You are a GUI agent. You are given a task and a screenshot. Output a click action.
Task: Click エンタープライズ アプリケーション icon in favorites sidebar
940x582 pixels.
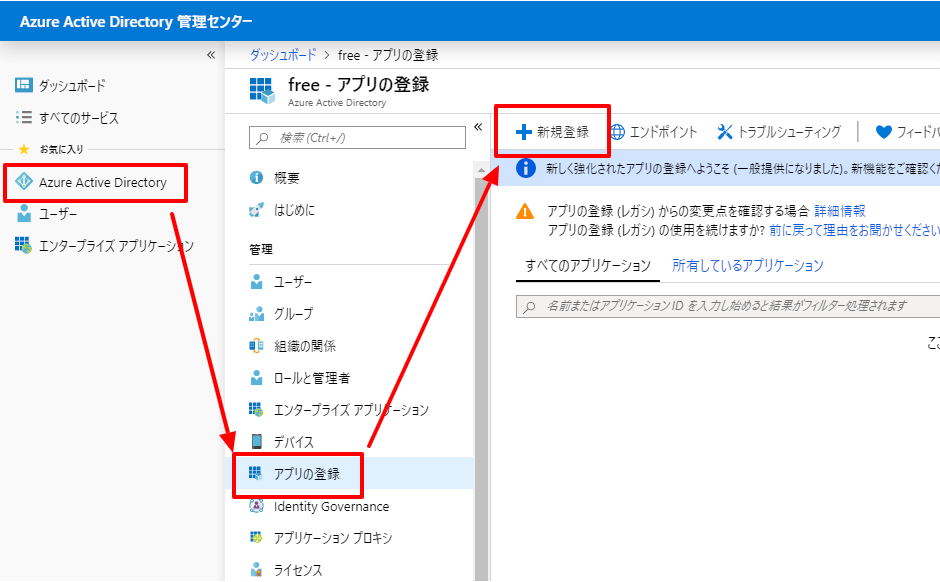(x=23, y=245)
